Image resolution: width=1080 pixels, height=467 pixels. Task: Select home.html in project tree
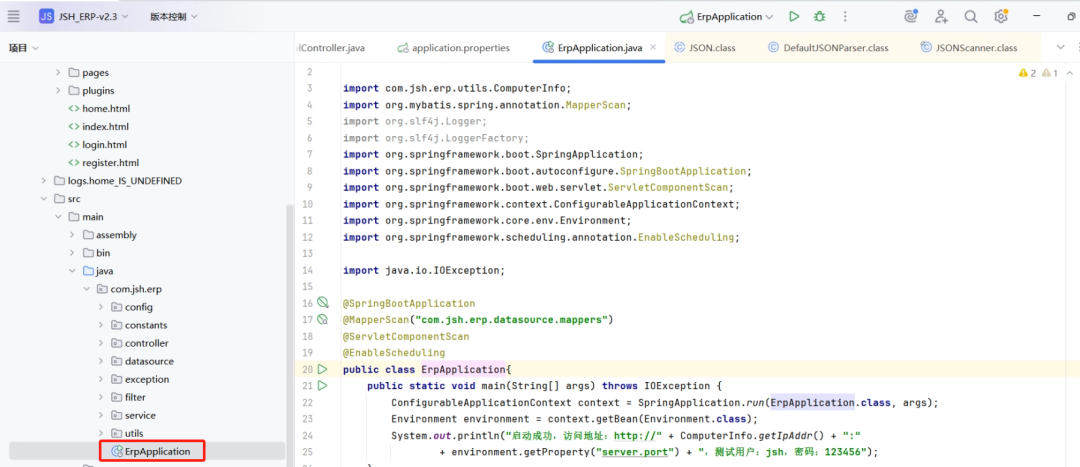(x=106, y=109)
